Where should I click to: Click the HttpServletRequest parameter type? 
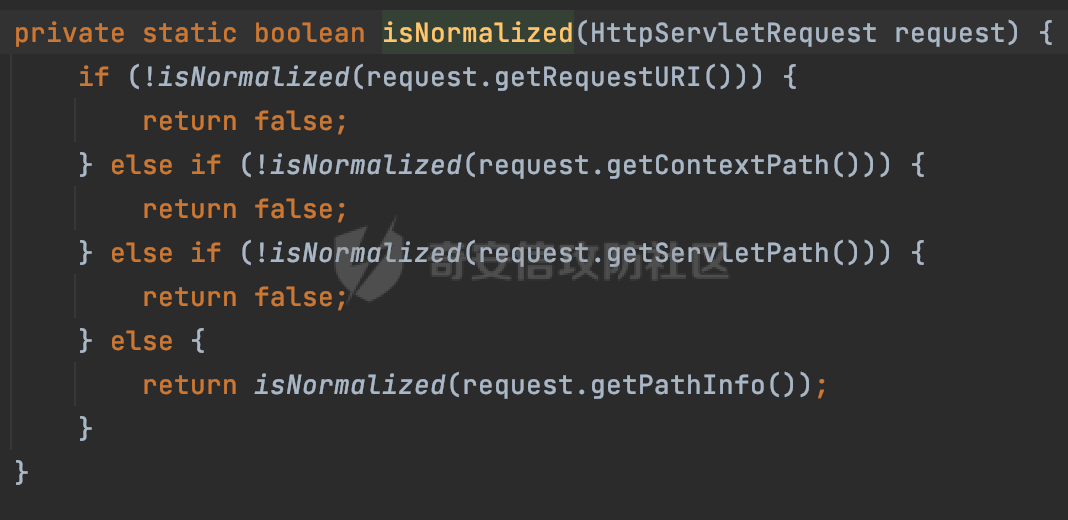tap(734, 33)
